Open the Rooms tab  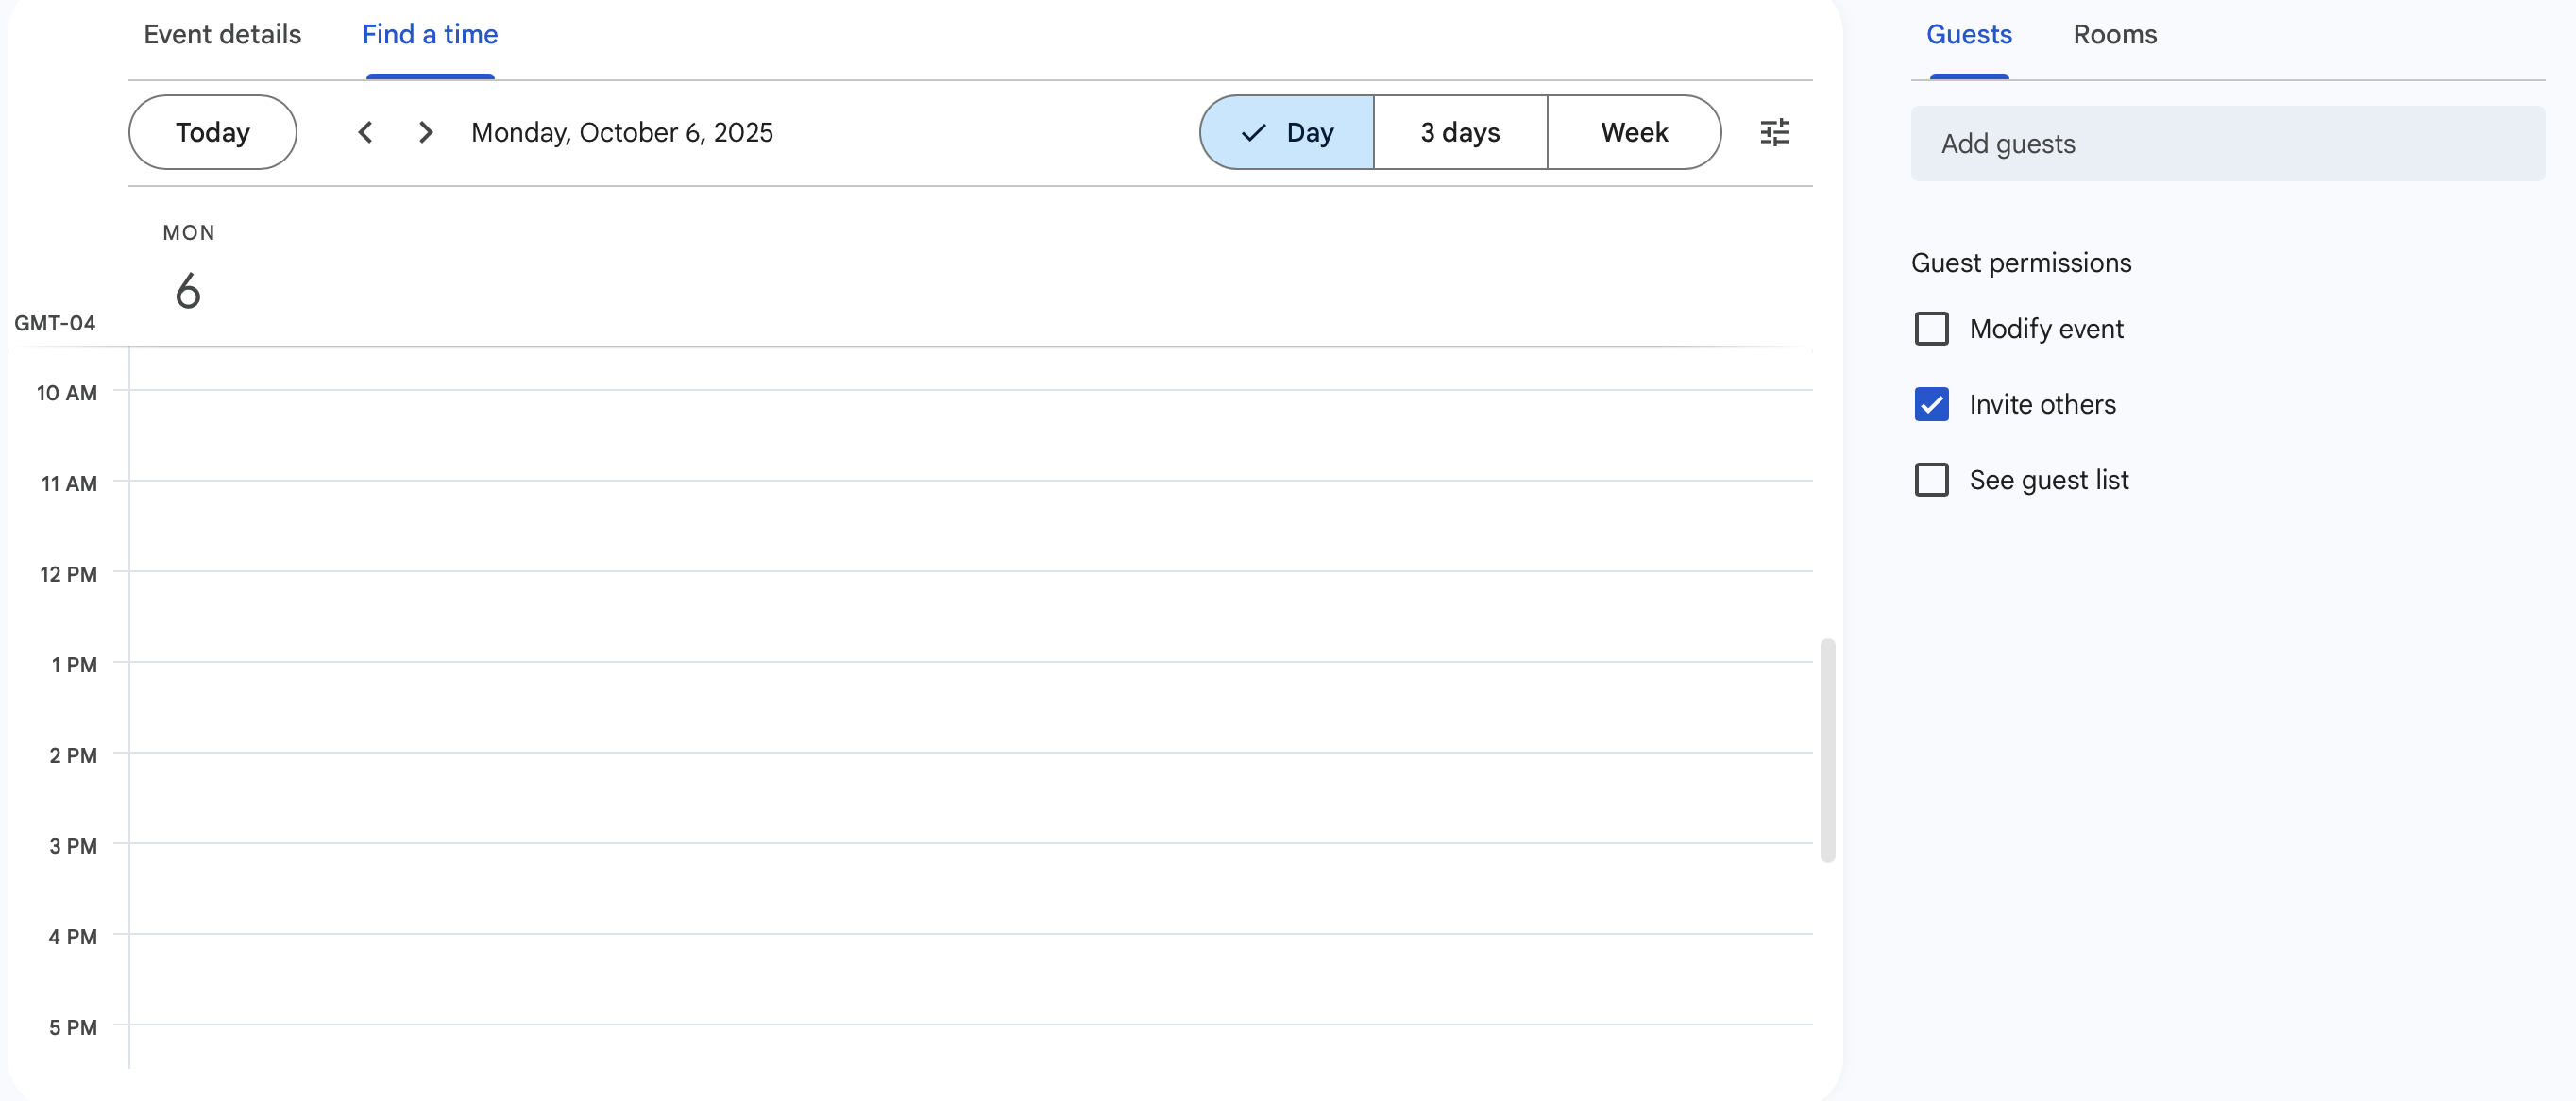[x=2114, y=35]
